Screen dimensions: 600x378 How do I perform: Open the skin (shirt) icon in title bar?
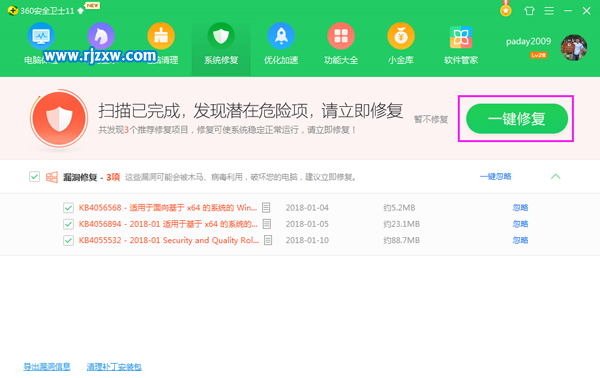point(529,11)
